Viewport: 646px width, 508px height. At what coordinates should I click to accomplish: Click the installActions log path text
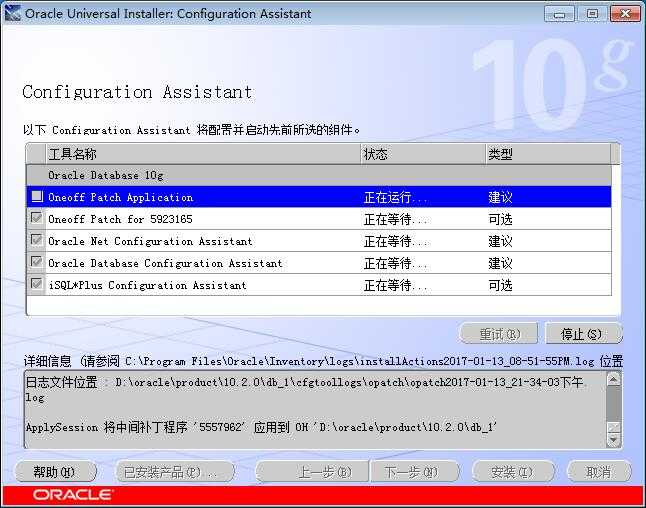[x=359, y=361]
